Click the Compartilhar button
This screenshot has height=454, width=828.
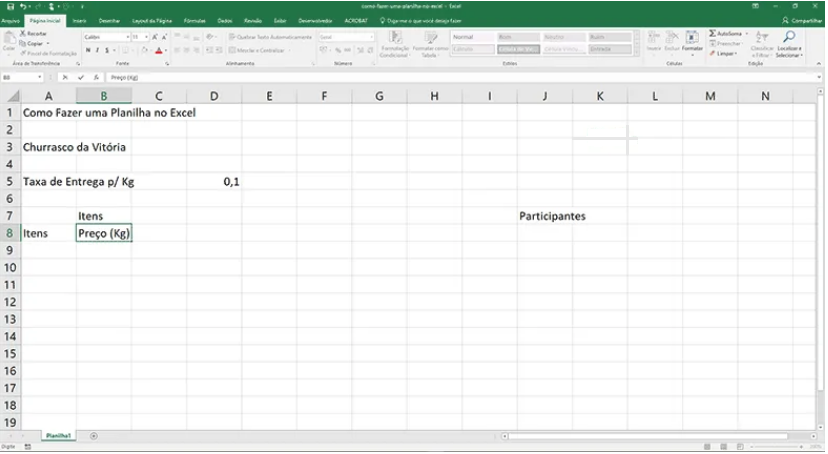803,19
